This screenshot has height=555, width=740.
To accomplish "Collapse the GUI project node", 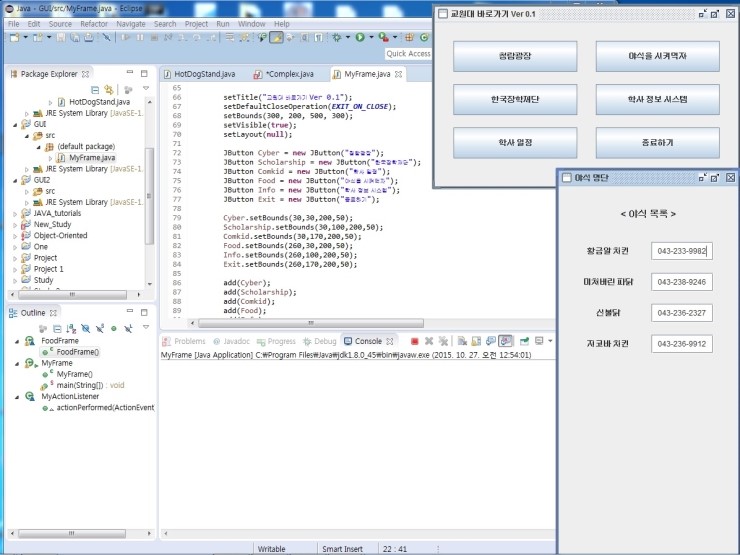I will coord(15,125).
